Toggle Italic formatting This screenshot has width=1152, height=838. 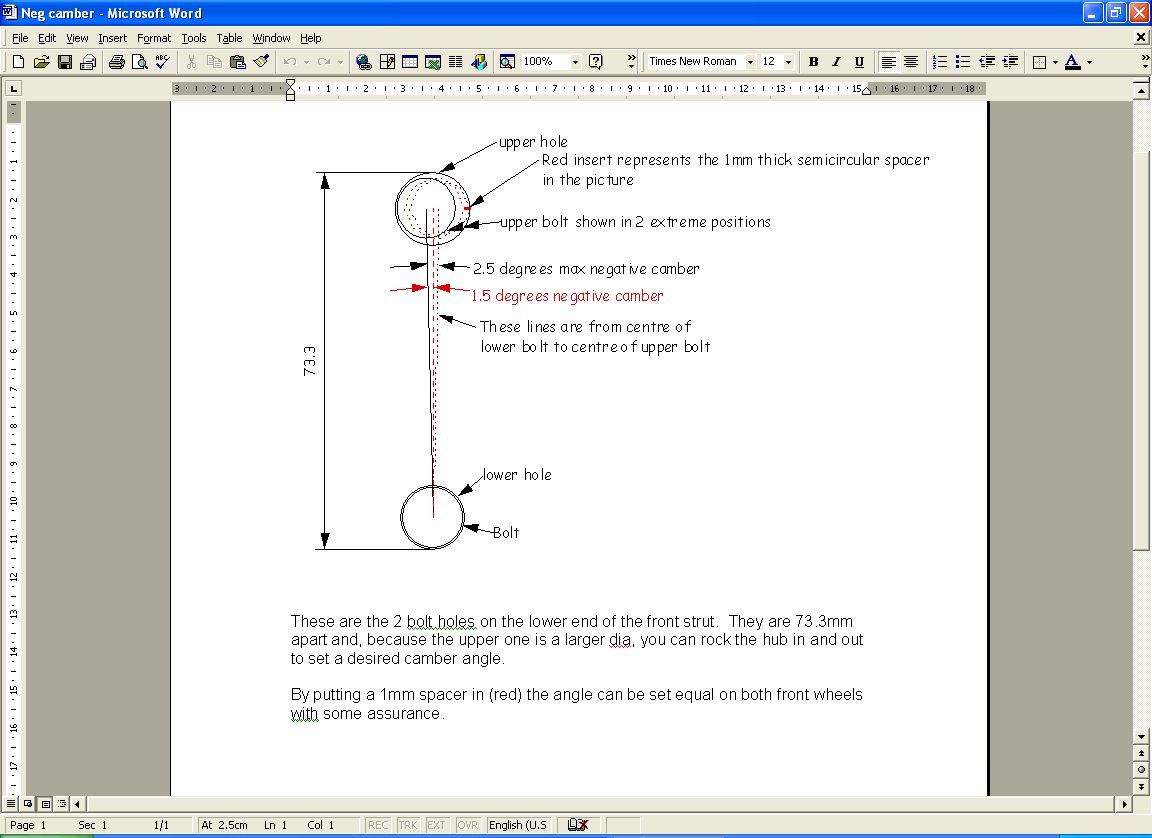click(836, 62)
